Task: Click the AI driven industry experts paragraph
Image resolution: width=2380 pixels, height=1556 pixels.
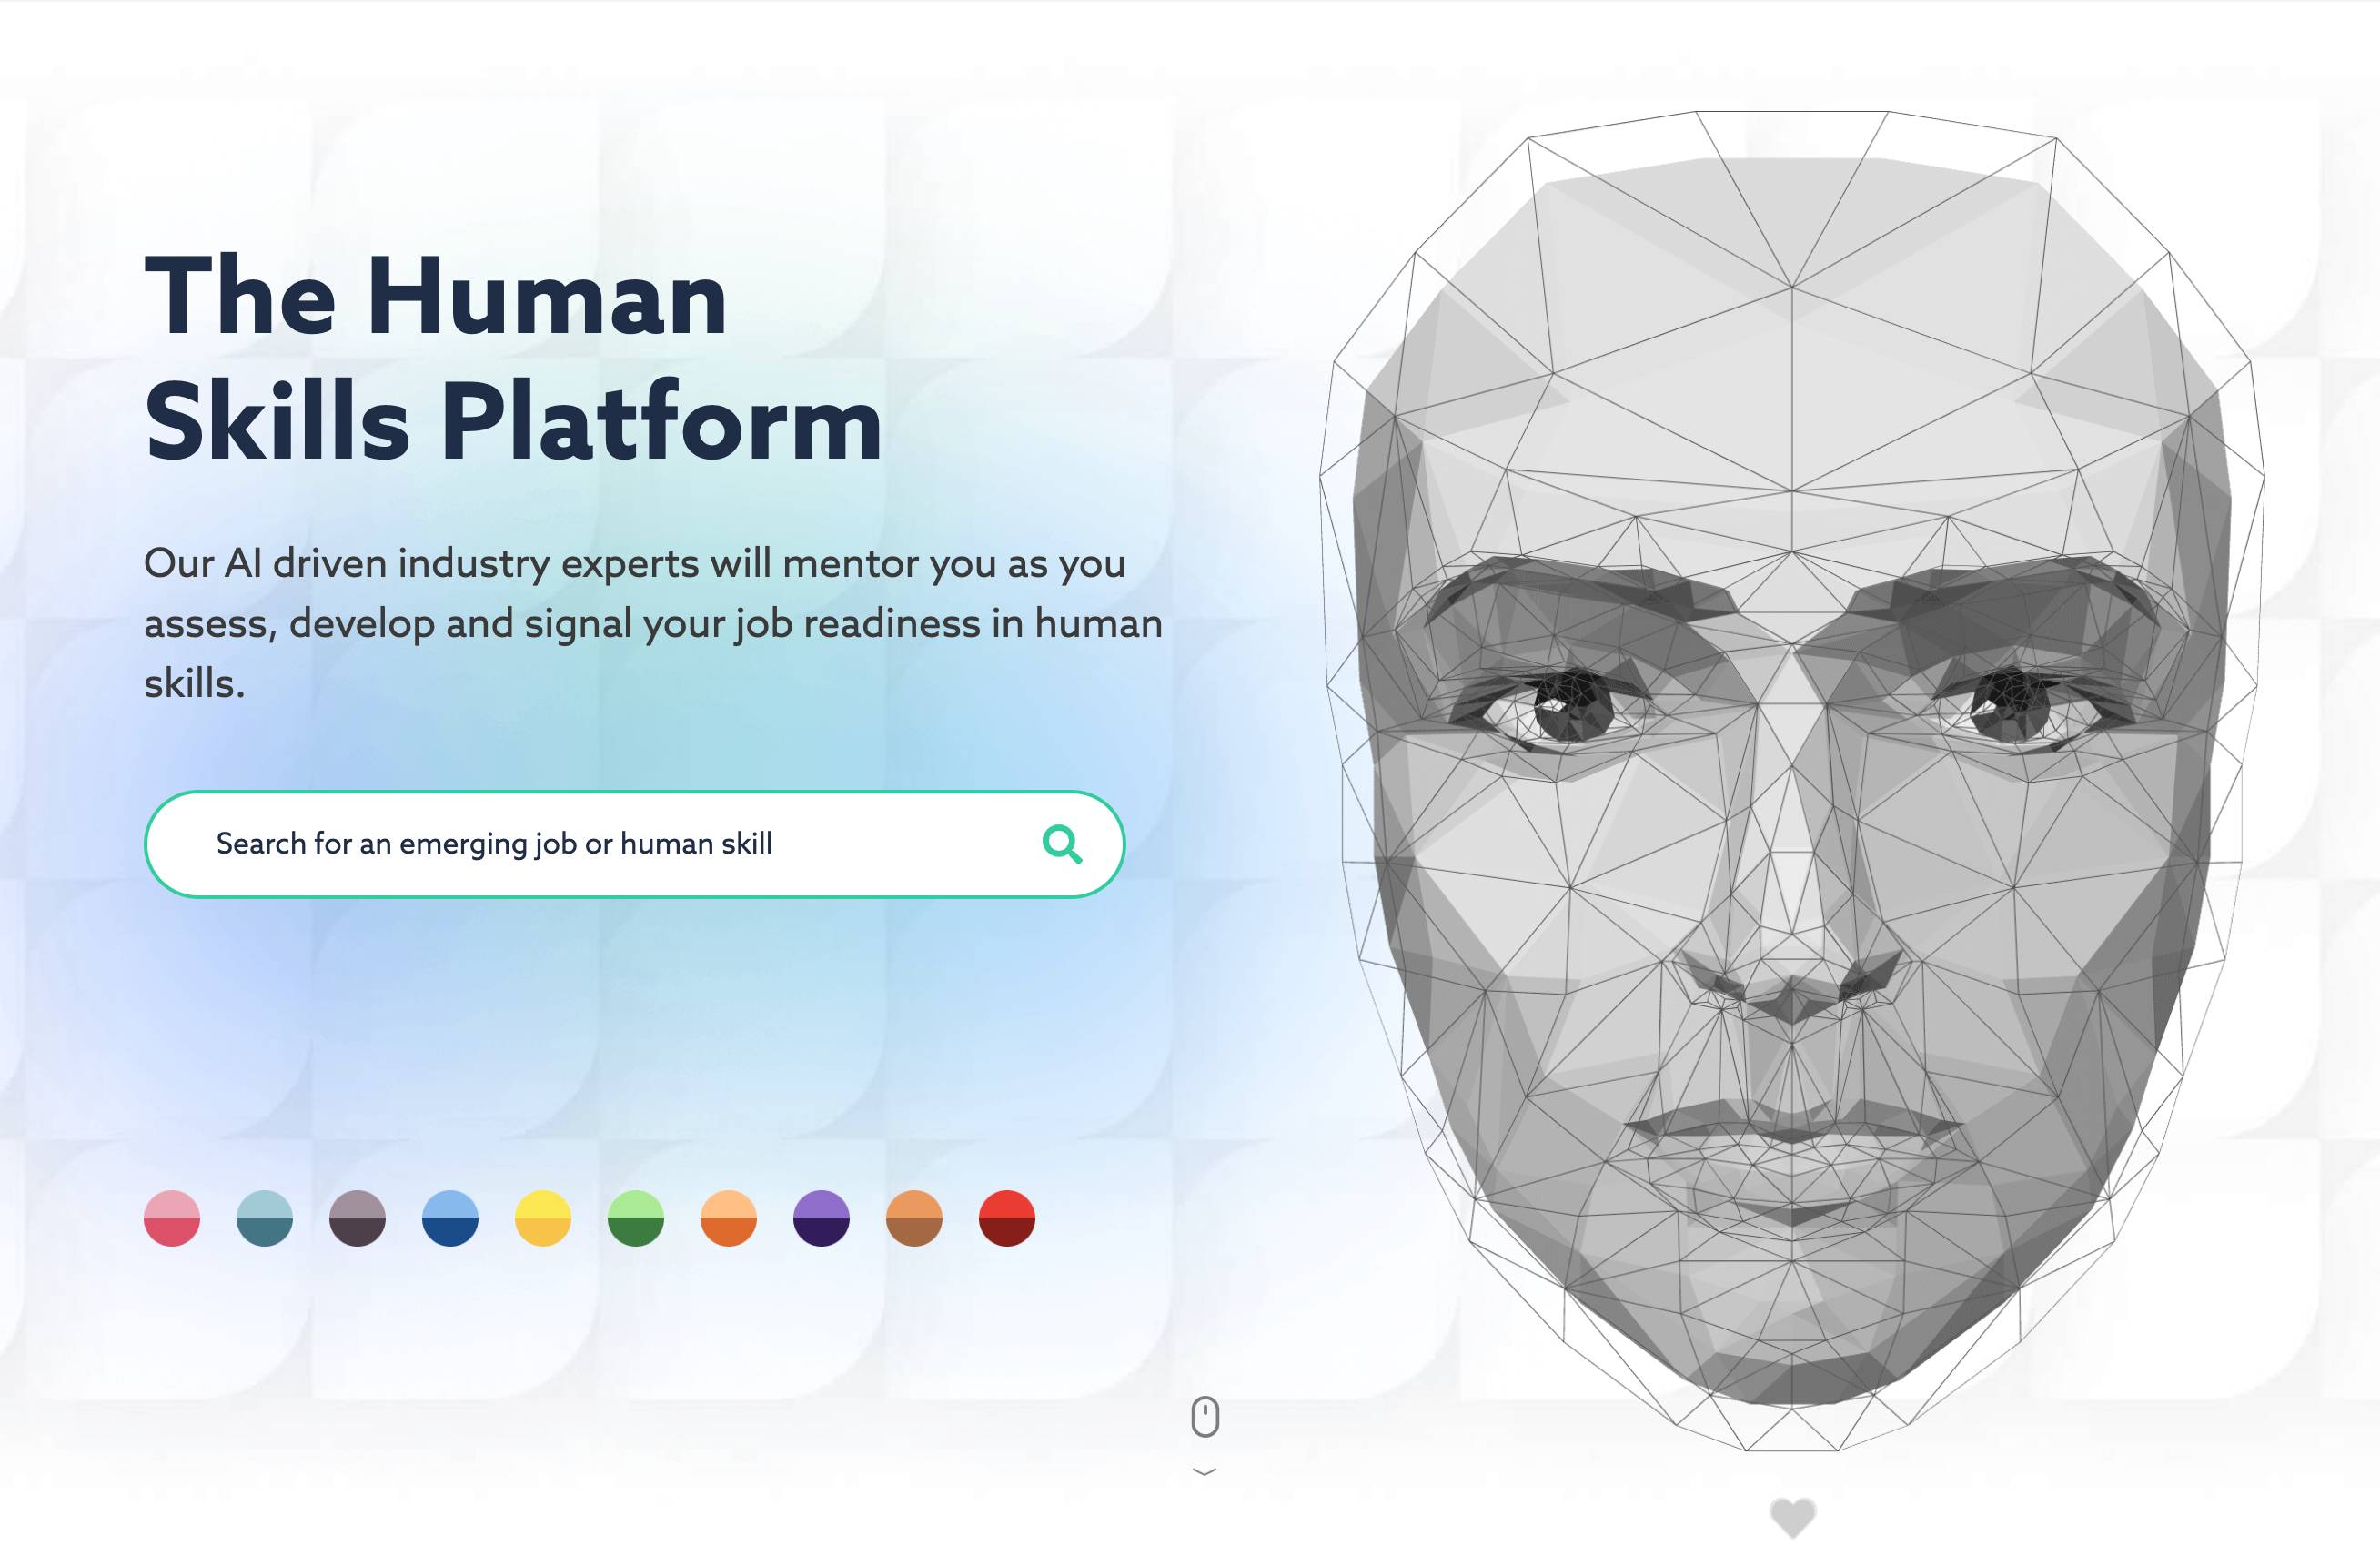Action: click(x=653, y=623)
